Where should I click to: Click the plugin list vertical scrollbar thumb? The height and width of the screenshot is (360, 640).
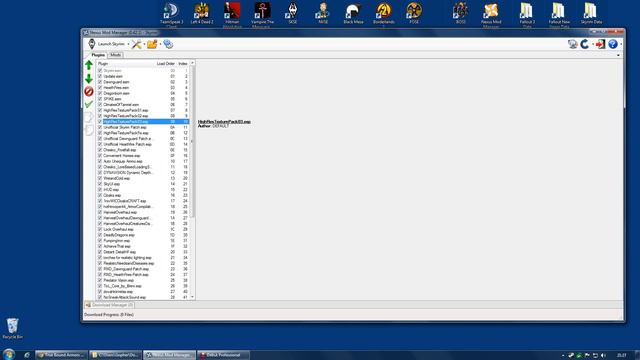pyautogui.click(x=192, y=141)
